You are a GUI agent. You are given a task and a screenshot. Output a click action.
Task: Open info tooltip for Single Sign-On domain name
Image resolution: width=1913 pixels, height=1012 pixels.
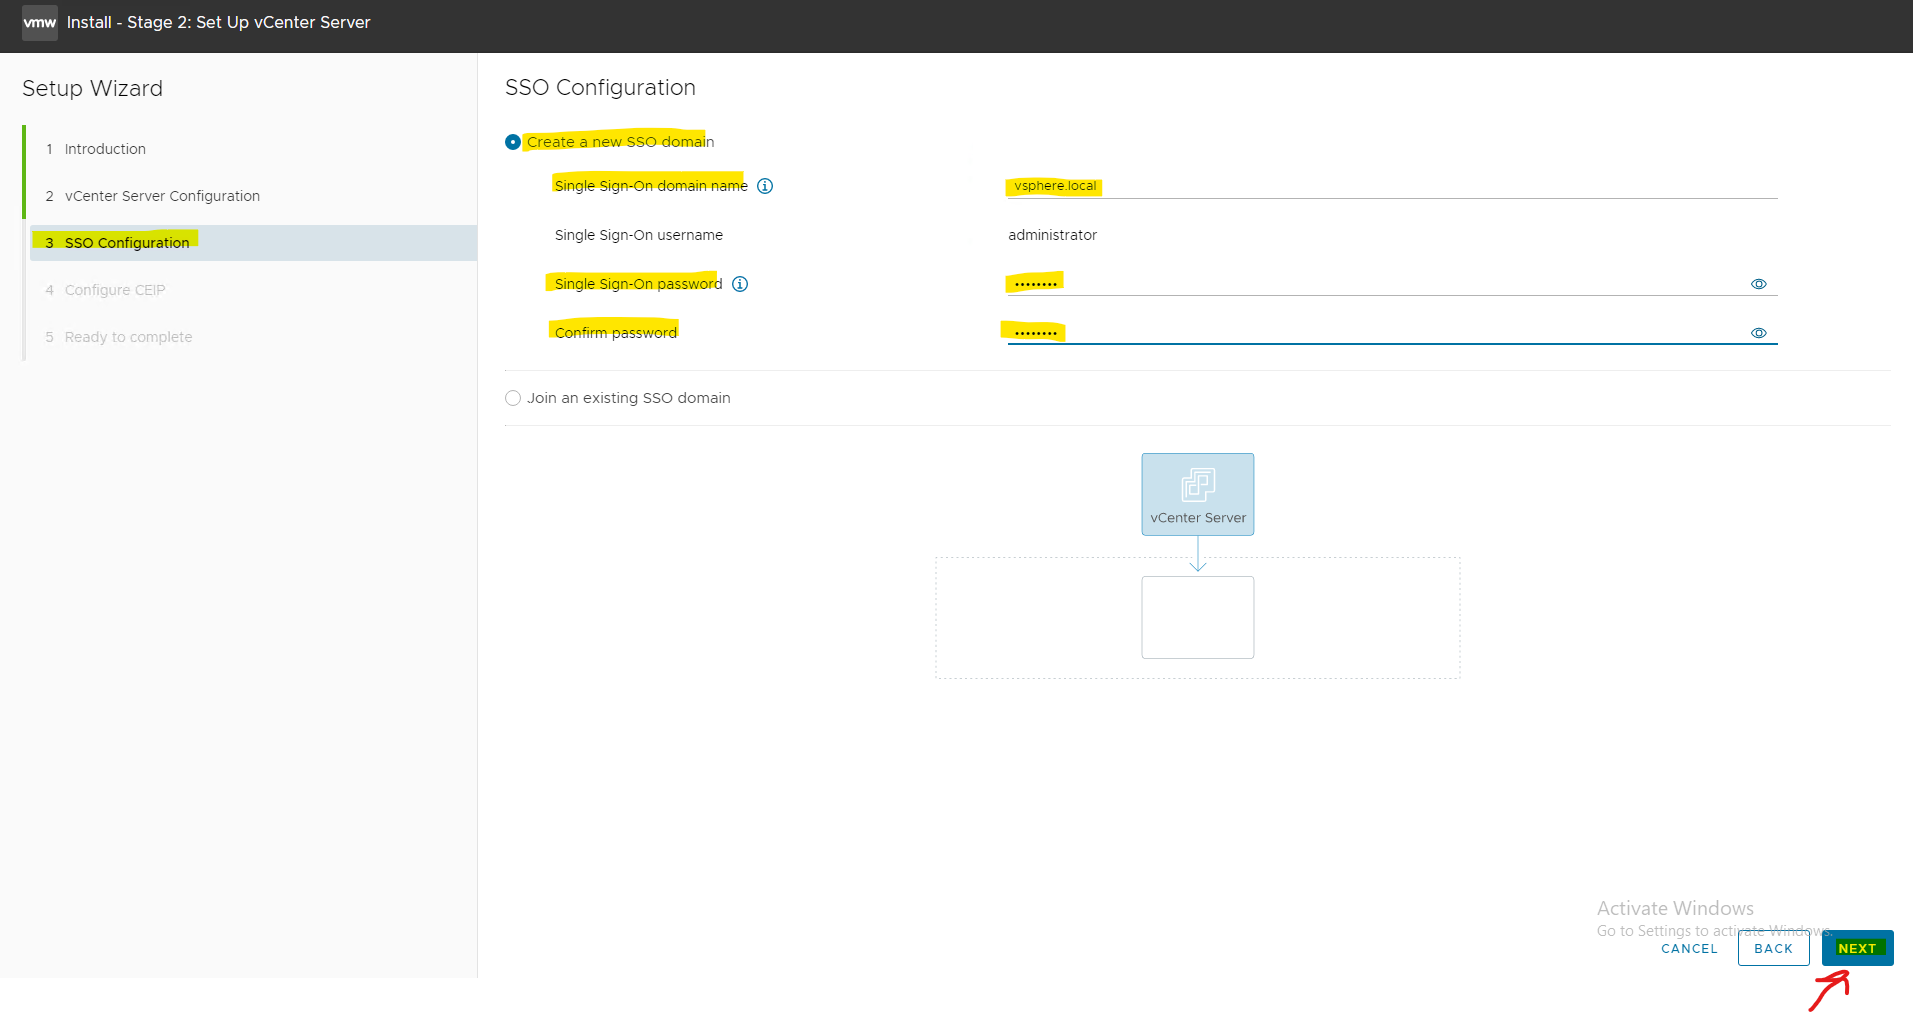[765, 186]
